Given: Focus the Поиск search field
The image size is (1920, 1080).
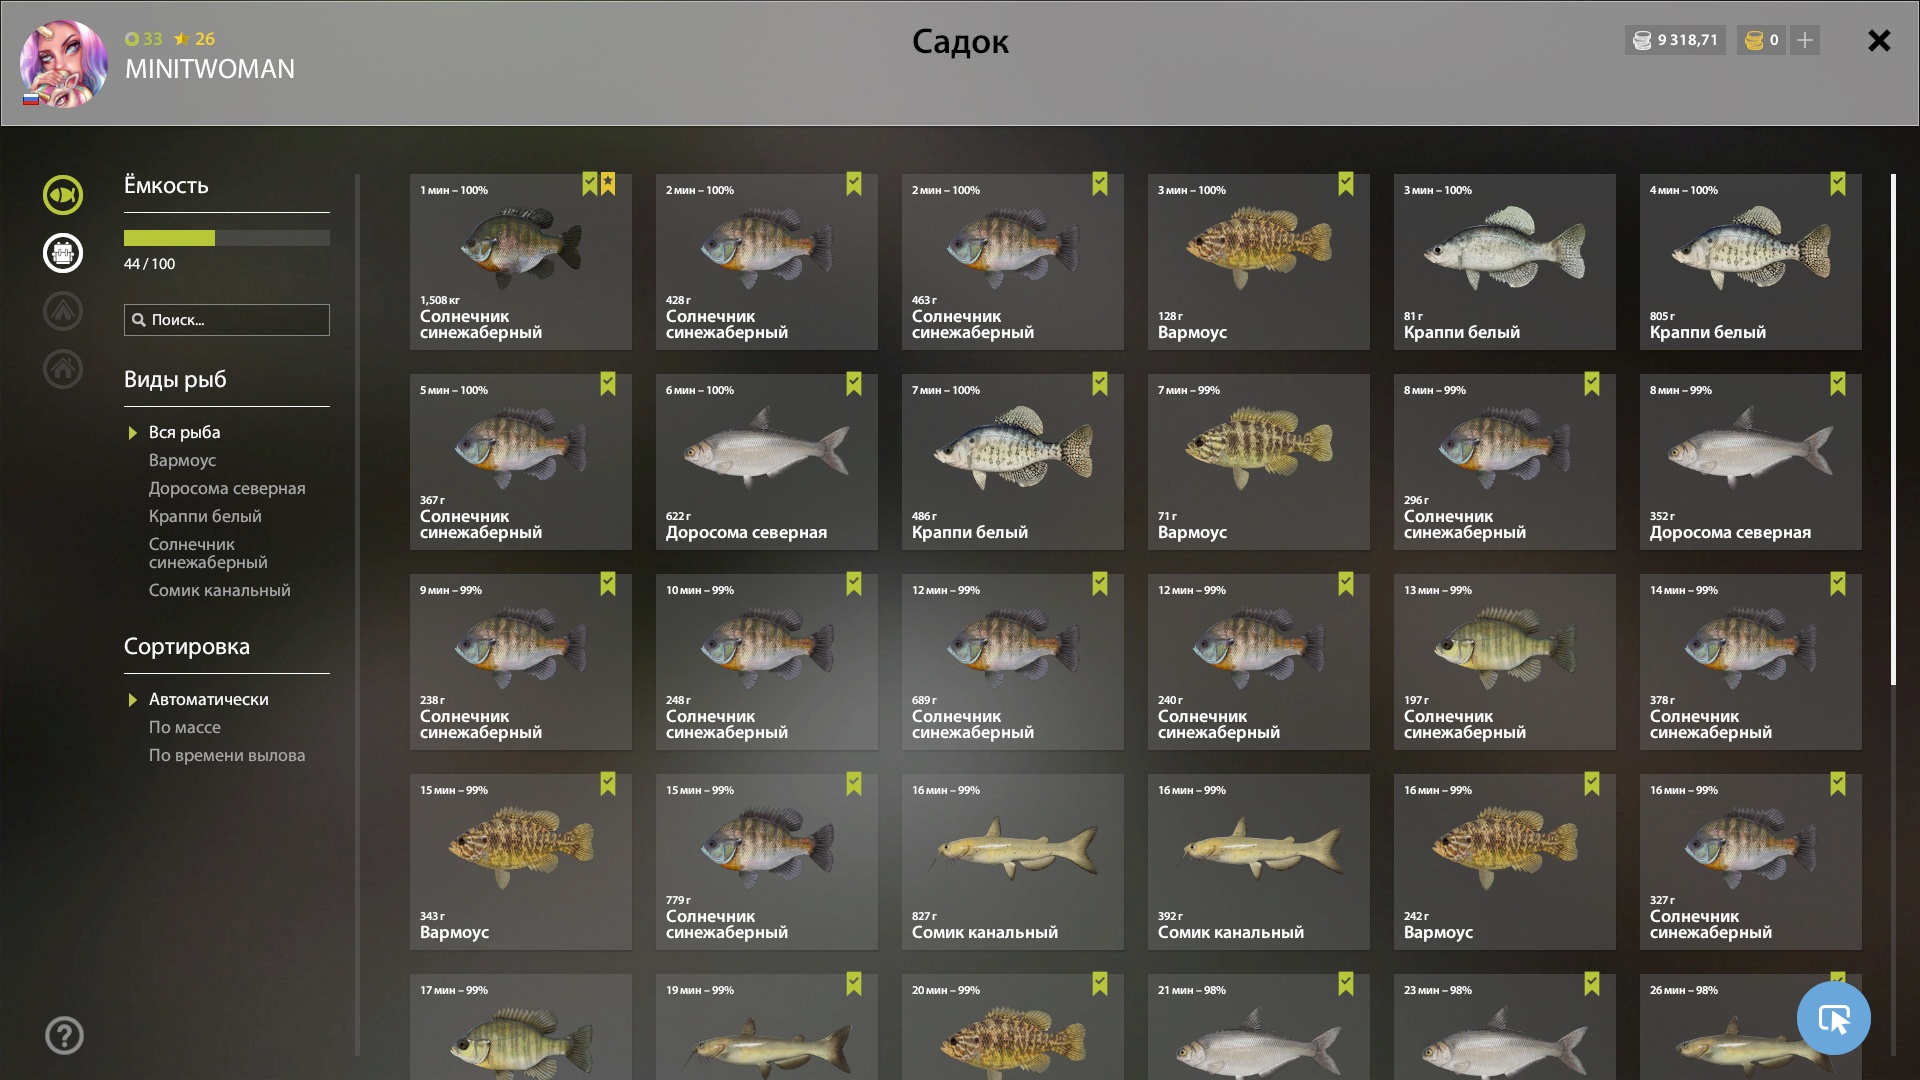Looking at the screenshot, I should coord(227,320).
